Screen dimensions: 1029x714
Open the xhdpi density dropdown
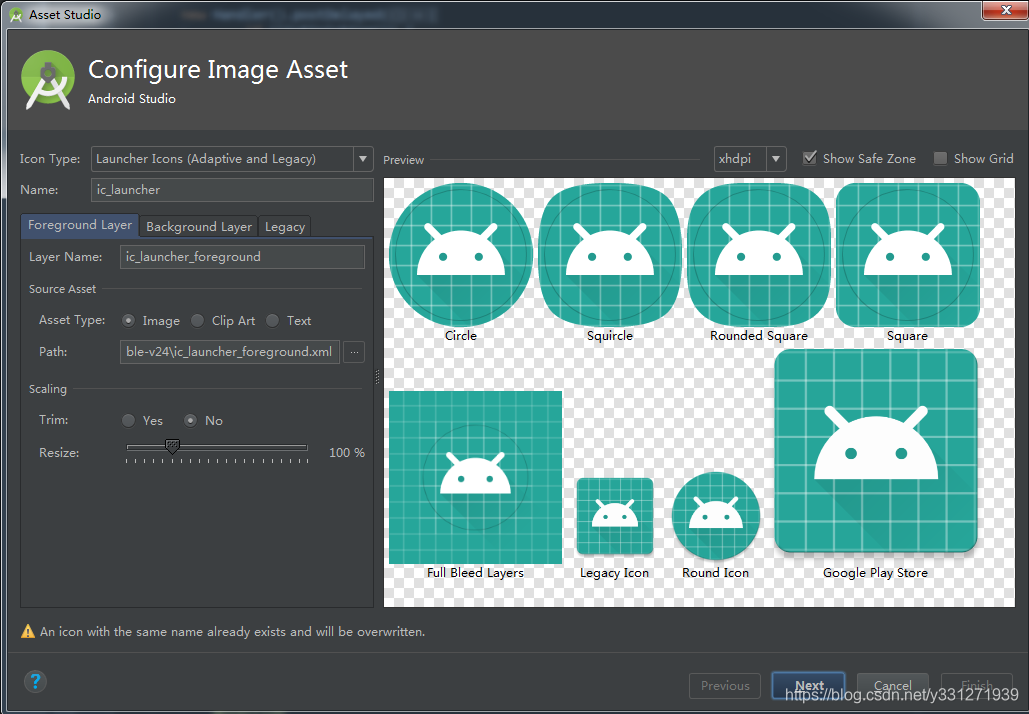point(776,159)
